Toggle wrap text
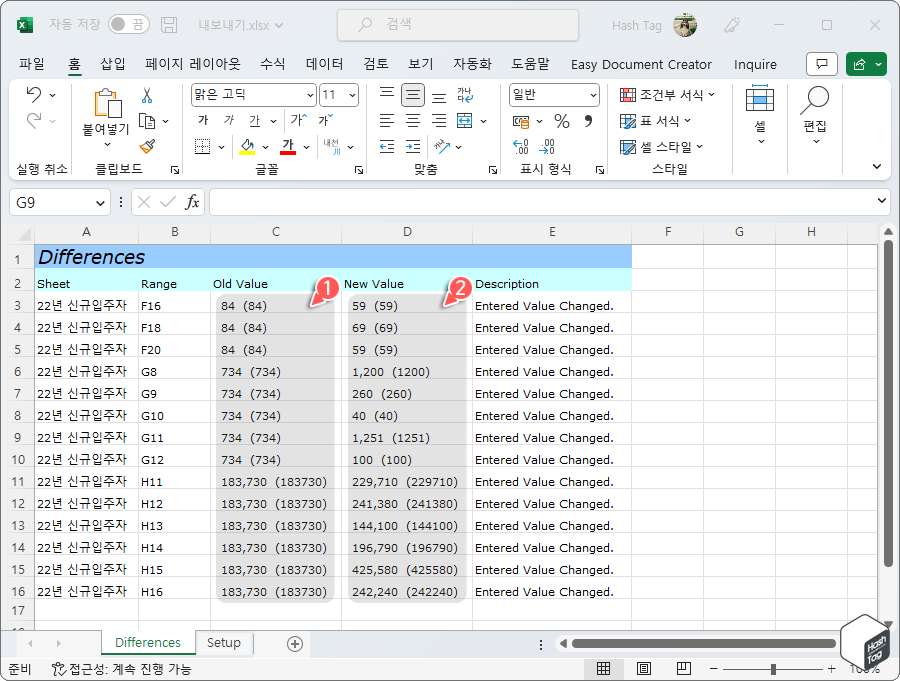The width and height of the screenshot is (900, 681). point(465,95)
